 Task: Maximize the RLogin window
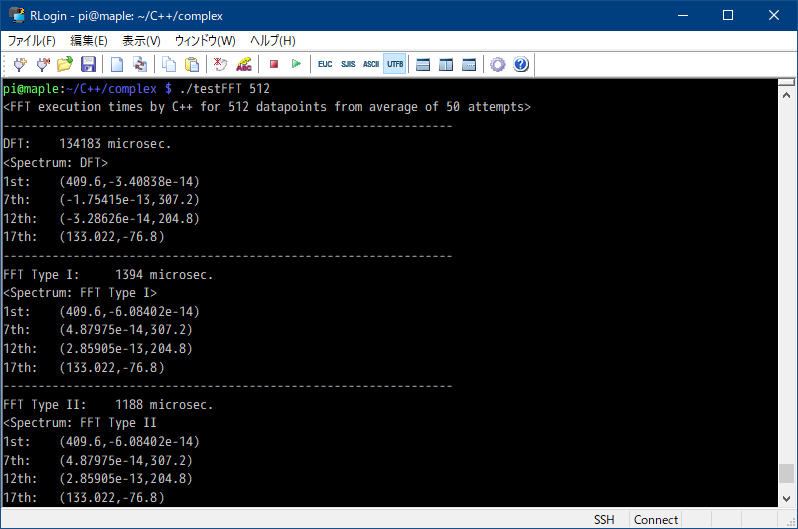click(x=728, y=15)
